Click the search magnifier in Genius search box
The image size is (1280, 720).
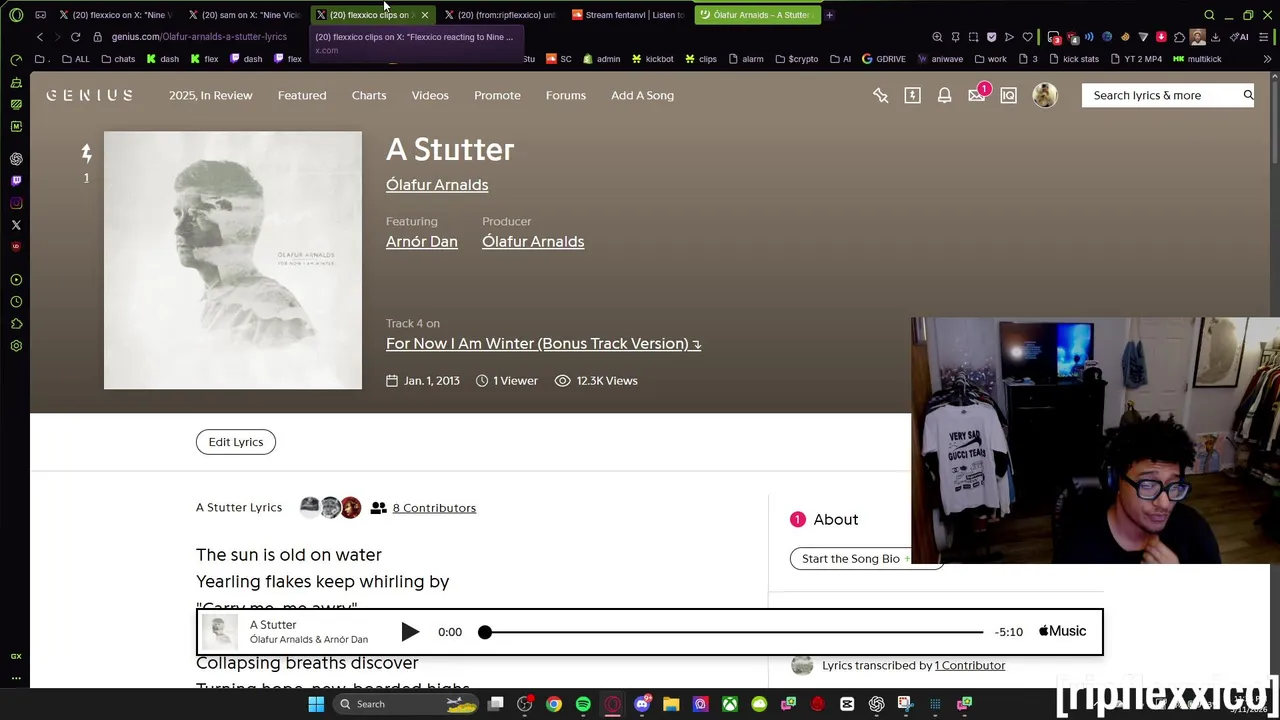(1248, 95)
